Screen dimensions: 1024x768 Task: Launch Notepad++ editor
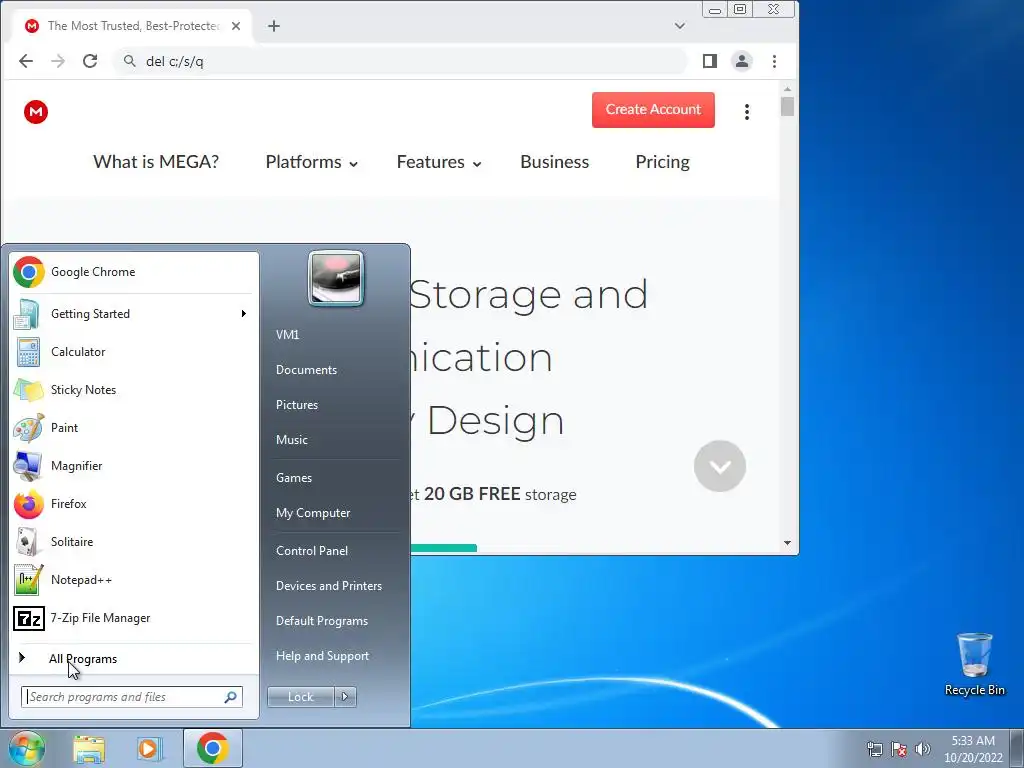[x=133, y=580]
